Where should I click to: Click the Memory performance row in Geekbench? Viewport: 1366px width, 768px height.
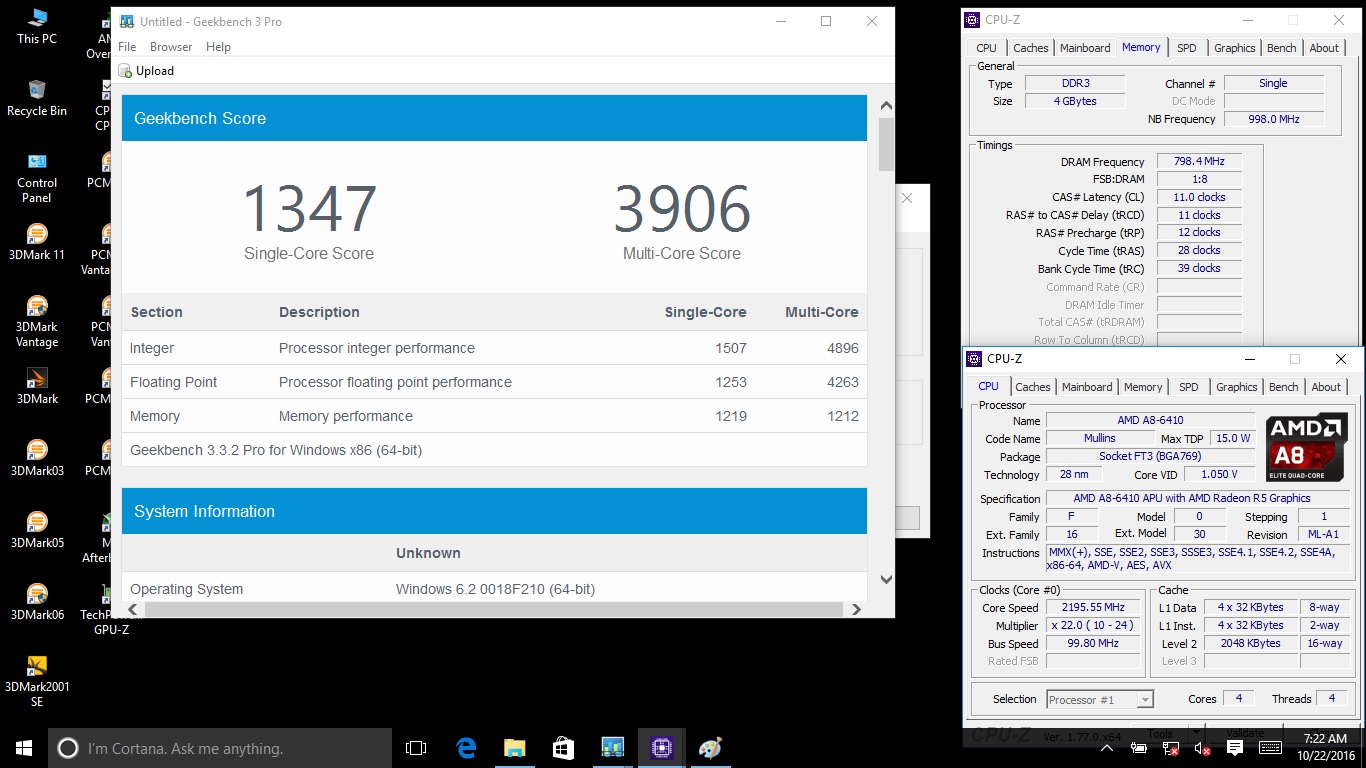click(x=494, y=416)
